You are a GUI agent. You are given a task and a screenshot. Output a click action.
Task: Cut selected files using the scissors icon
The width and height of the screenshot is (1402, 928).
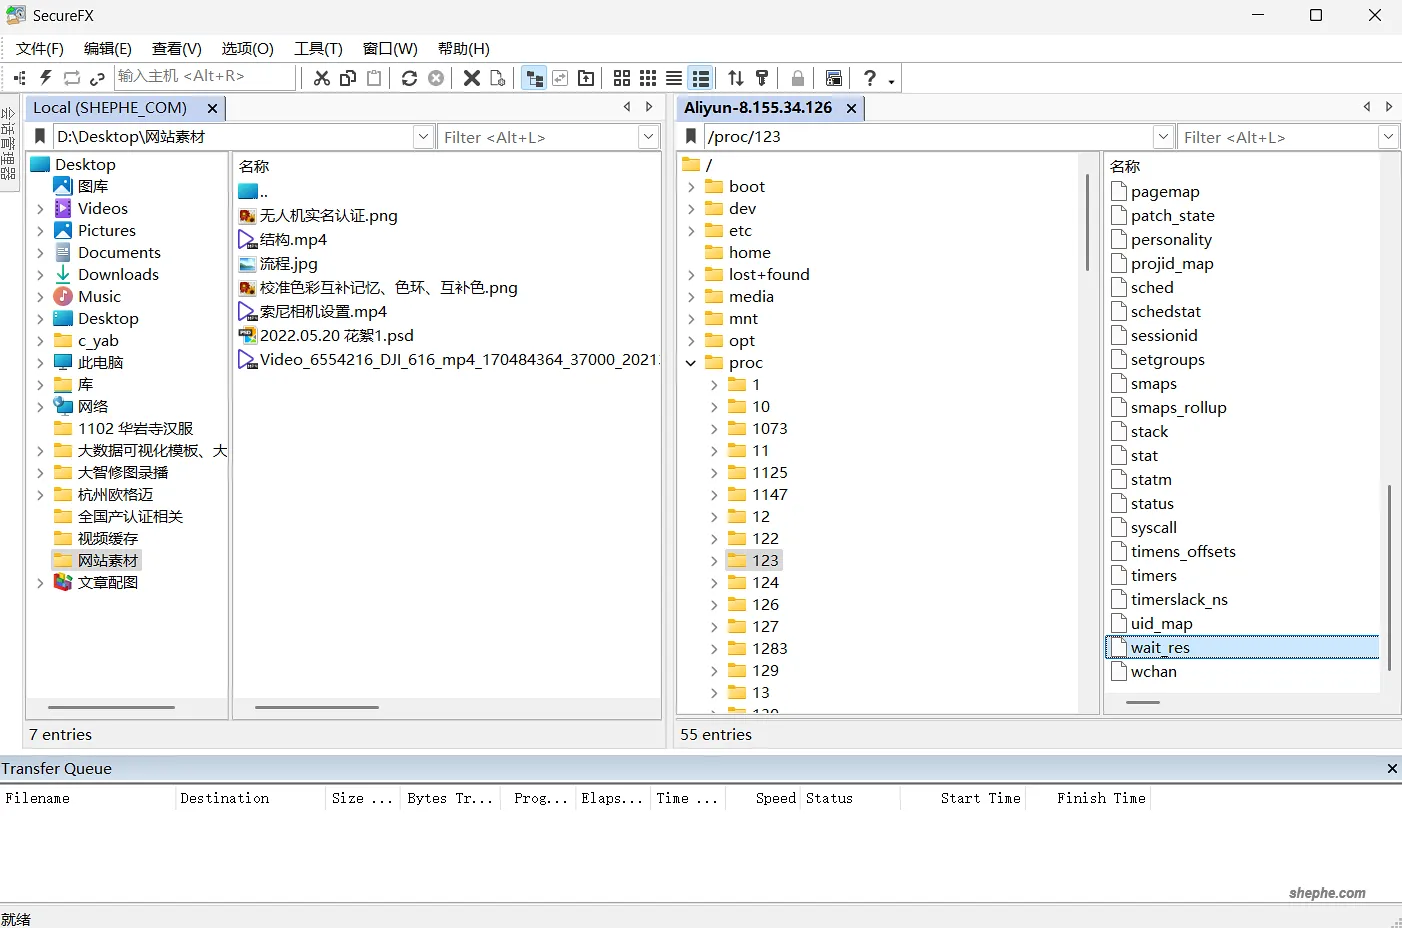(321, 78)
